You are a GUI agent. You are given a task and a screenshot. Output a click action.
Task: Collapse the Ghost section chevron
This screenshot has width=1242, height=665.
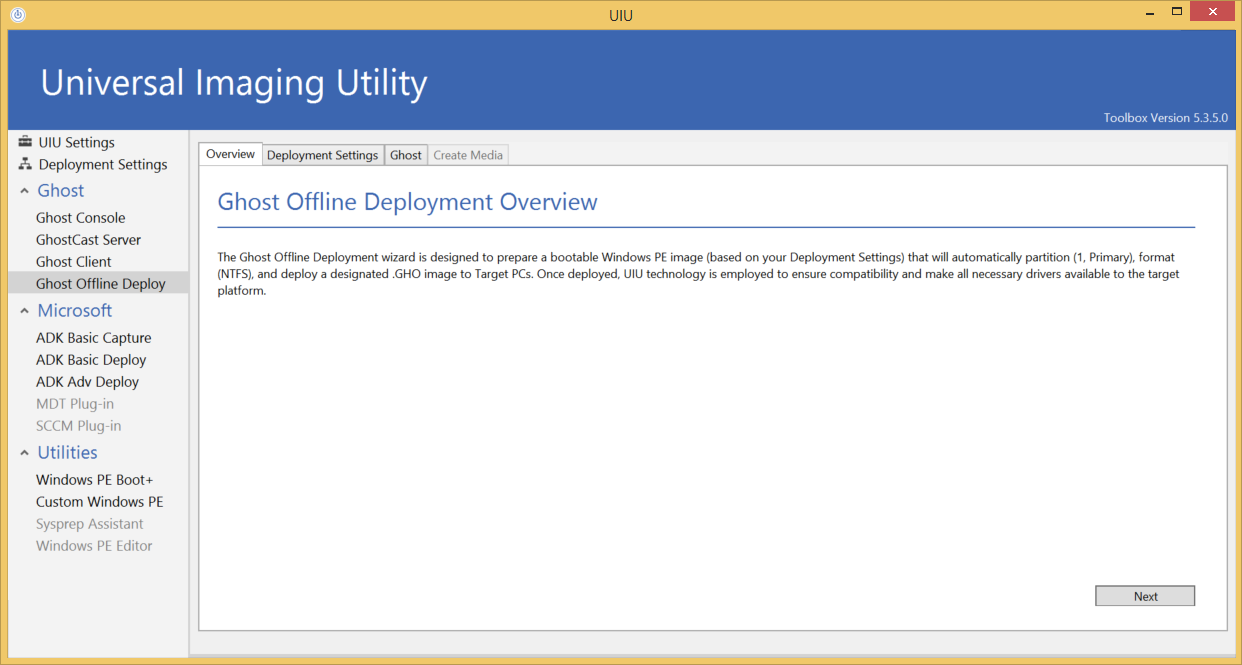(x=24, y=191)
